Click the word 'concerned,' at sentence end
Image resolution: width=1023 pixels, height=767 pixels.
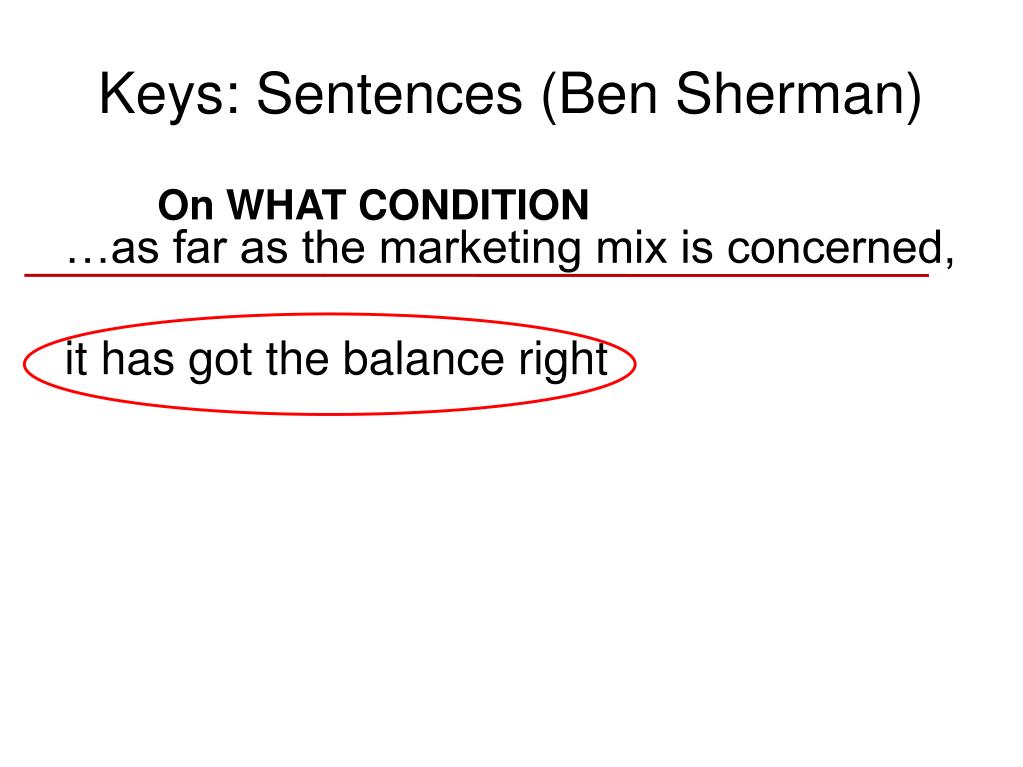pos(841,249)
